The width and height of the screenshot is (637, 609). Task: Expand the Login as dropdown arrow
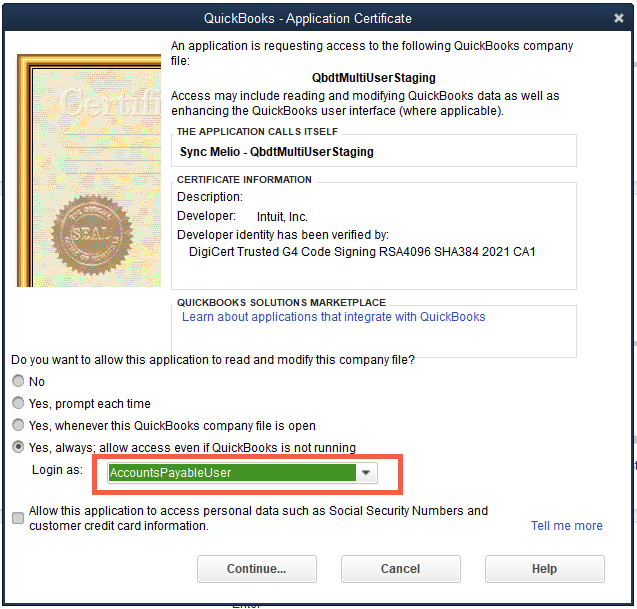point(367,473)
